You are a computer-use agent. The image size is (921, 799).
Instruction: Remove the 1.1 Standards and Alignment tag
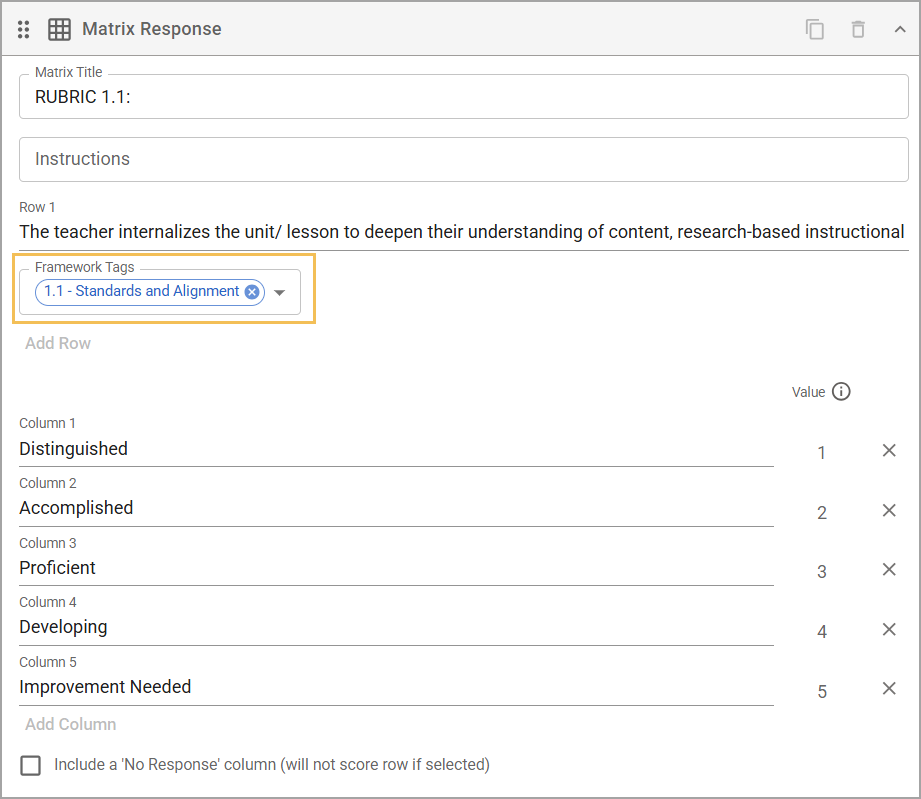point(252,292)
